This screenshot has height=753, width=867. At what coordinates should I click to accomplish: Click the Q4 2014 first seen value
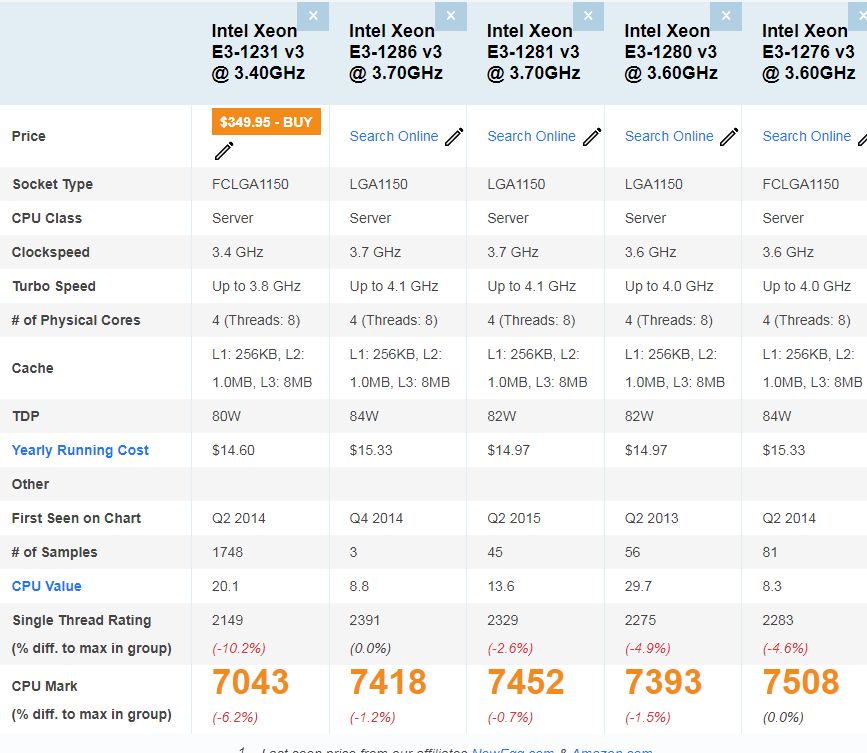(x=376, y=518)
